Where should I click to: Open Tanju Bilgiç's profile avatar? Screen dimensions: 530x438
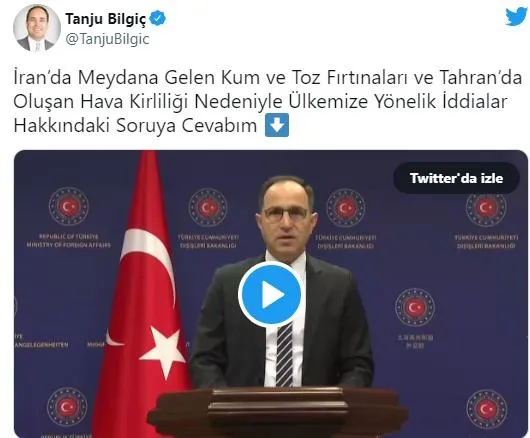(37, 28)
